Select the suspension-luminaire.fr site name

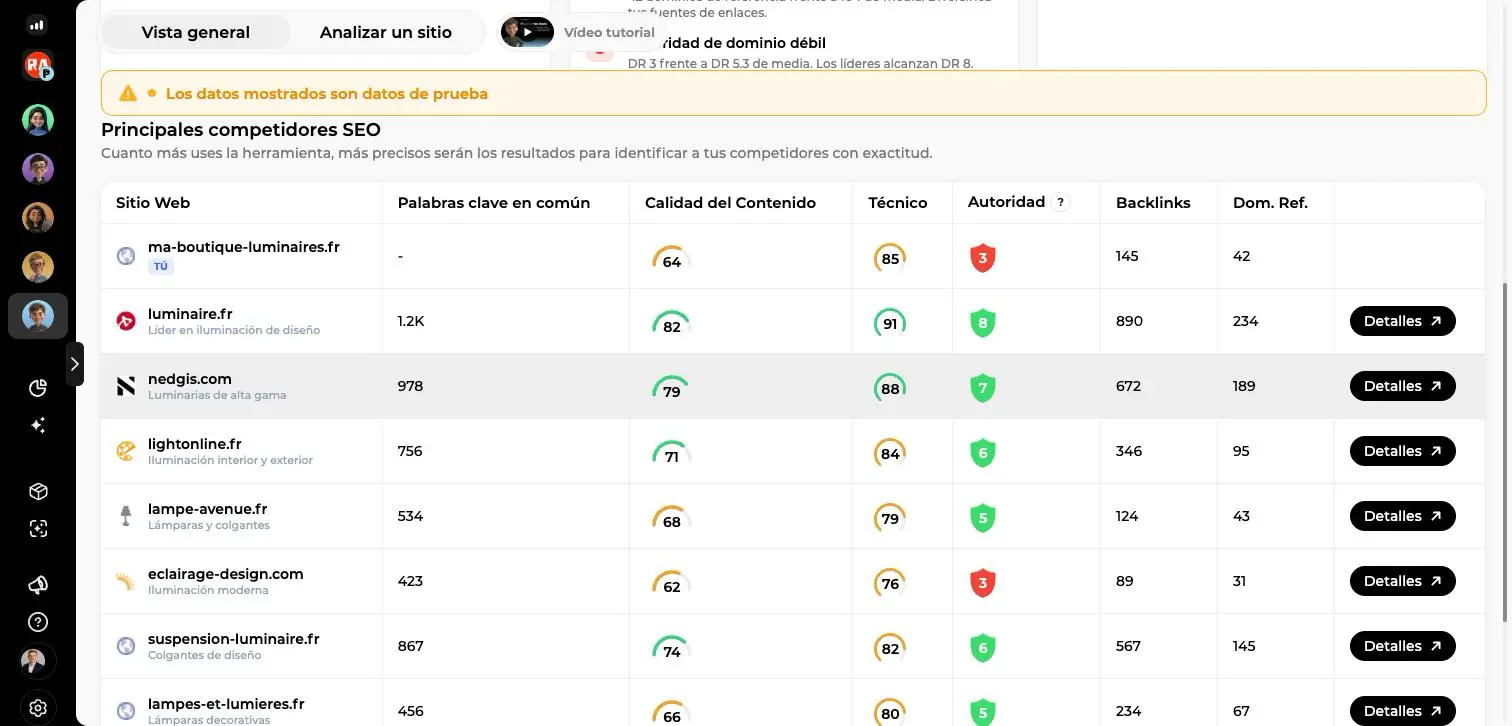[x=234, y=639]
